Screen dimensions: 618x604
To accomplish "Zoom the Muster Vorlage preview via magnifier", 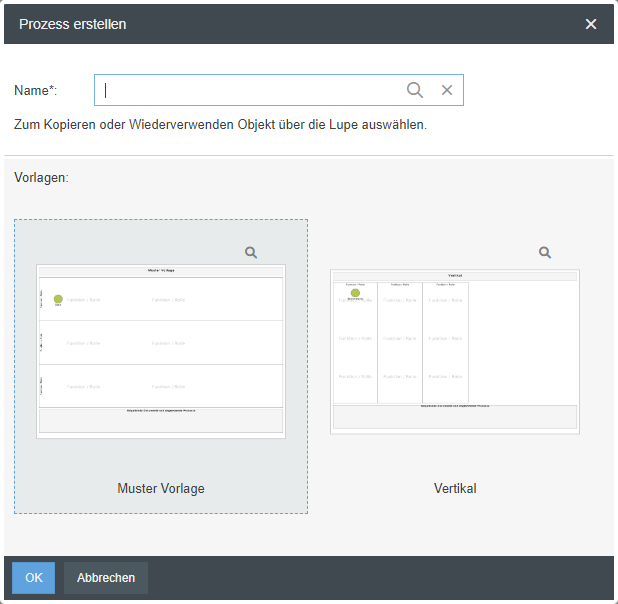I will coord(251,253).
